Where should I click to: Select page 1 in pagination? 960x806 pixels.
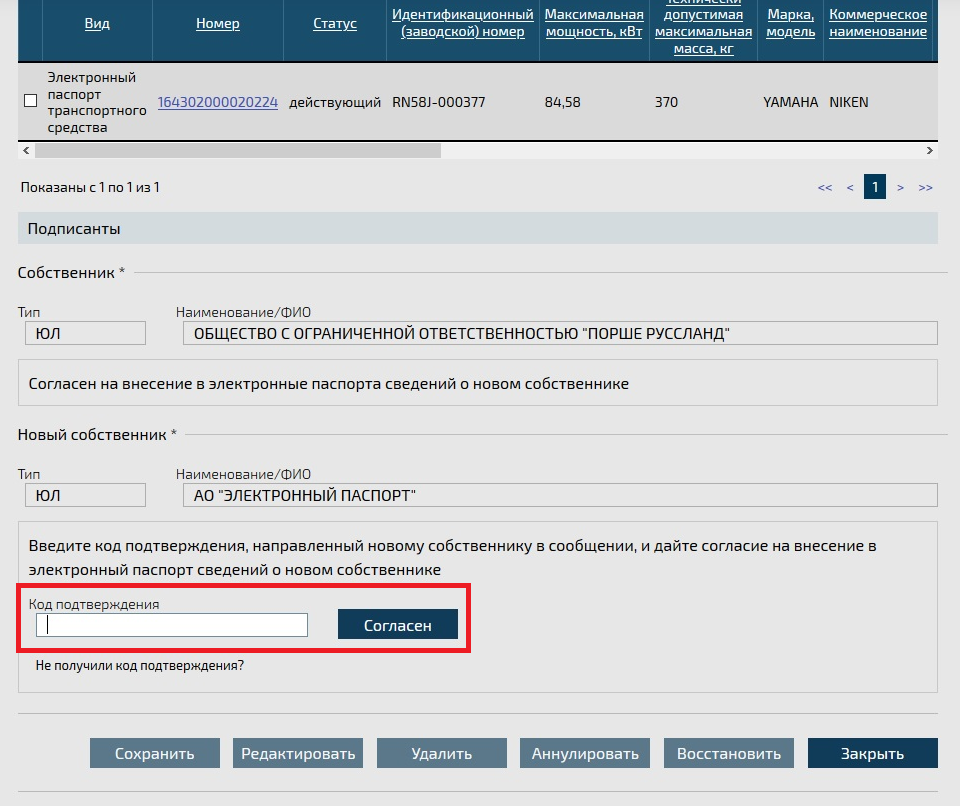point(875,187)
